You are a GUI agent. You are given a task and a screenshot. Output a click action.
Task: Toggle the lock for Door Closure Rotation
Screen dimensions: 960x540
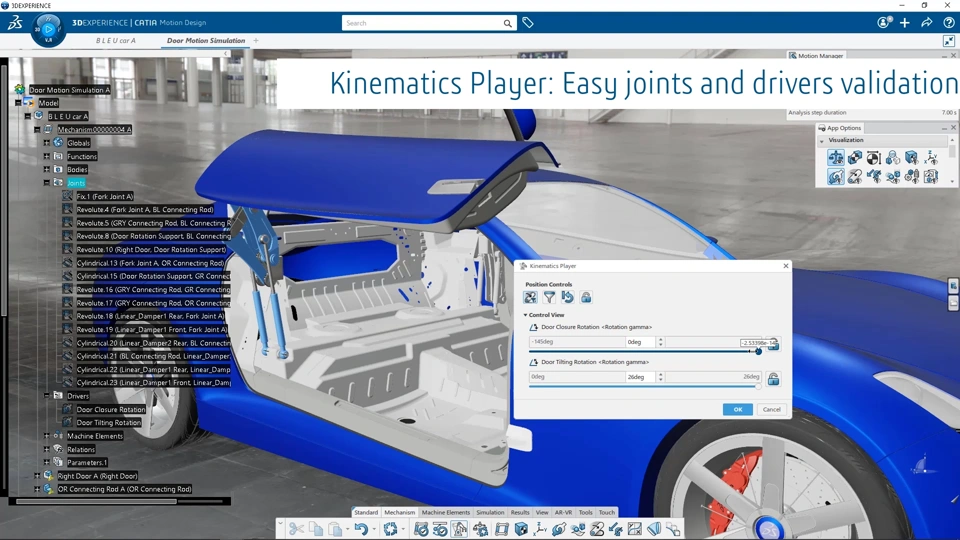[x=774, y=345]
